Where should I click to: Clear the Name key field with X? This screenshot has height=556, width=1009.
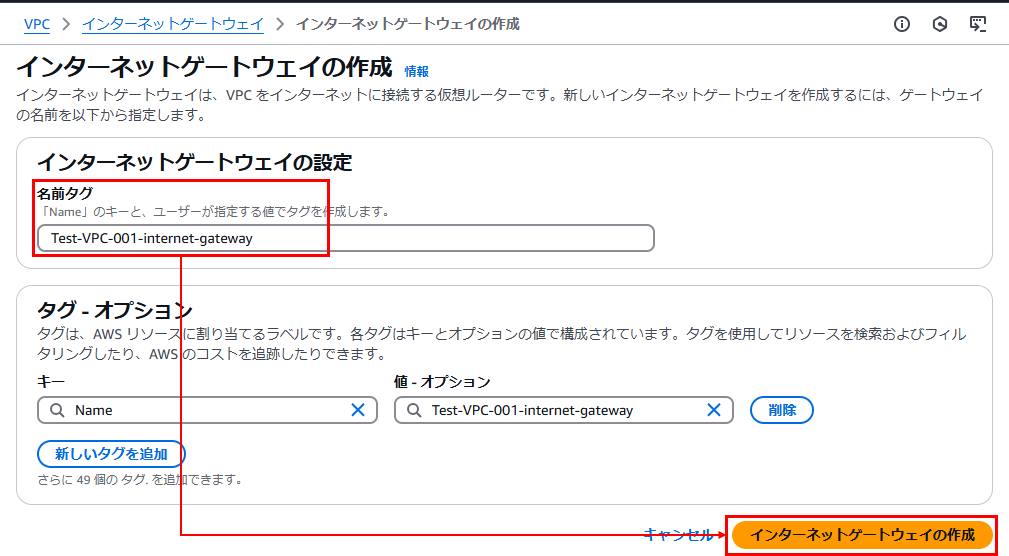pyautogui.click(x=358, y=410)
